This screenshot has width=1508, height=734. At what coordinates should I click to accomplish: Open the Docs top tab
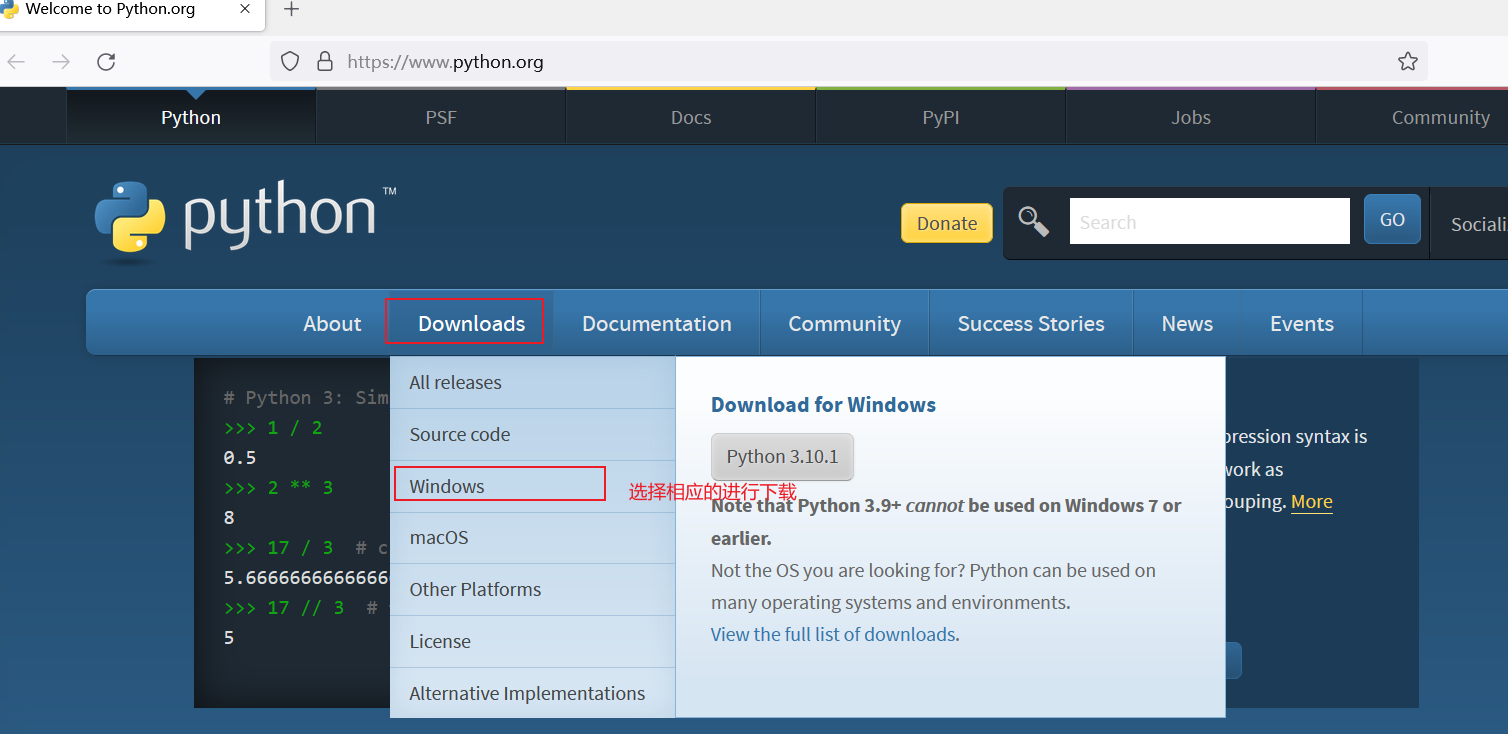pos(691,117)
